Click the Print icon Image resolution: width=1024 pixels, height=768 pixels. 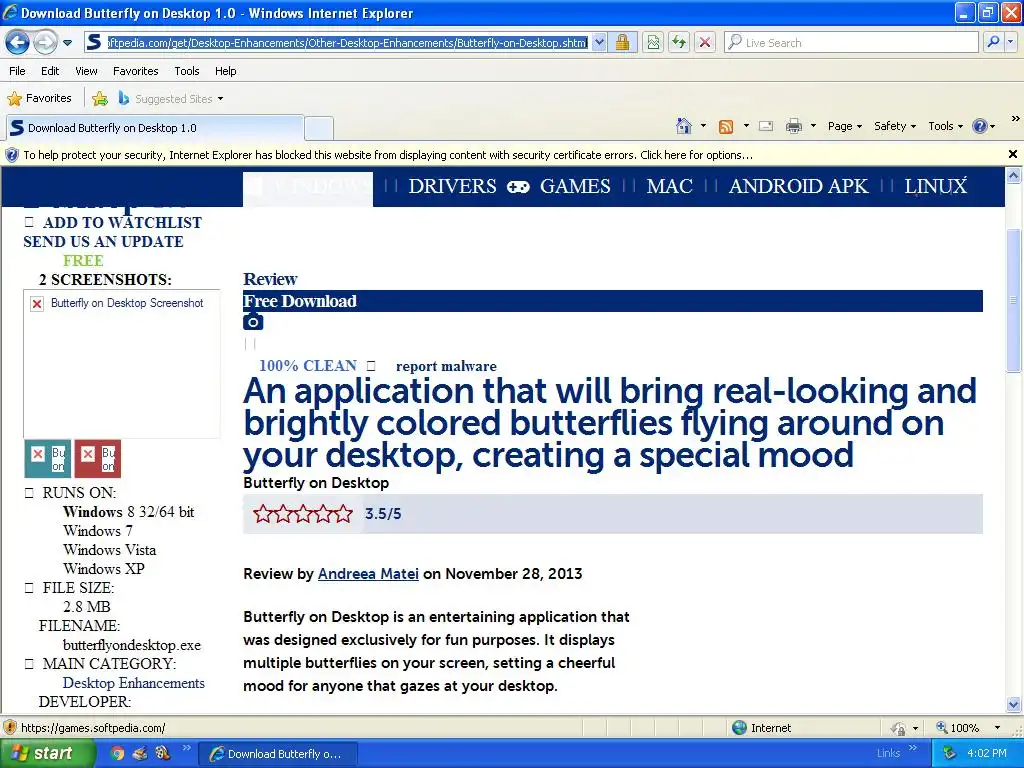793,126
